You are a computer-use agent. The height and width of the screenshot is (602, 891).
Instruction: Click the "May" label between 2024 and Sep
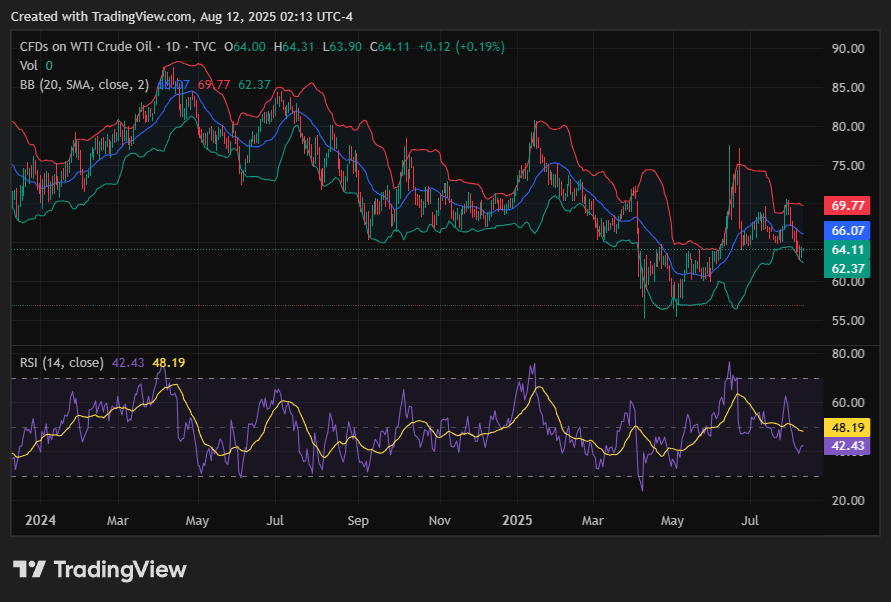point(197,520)
